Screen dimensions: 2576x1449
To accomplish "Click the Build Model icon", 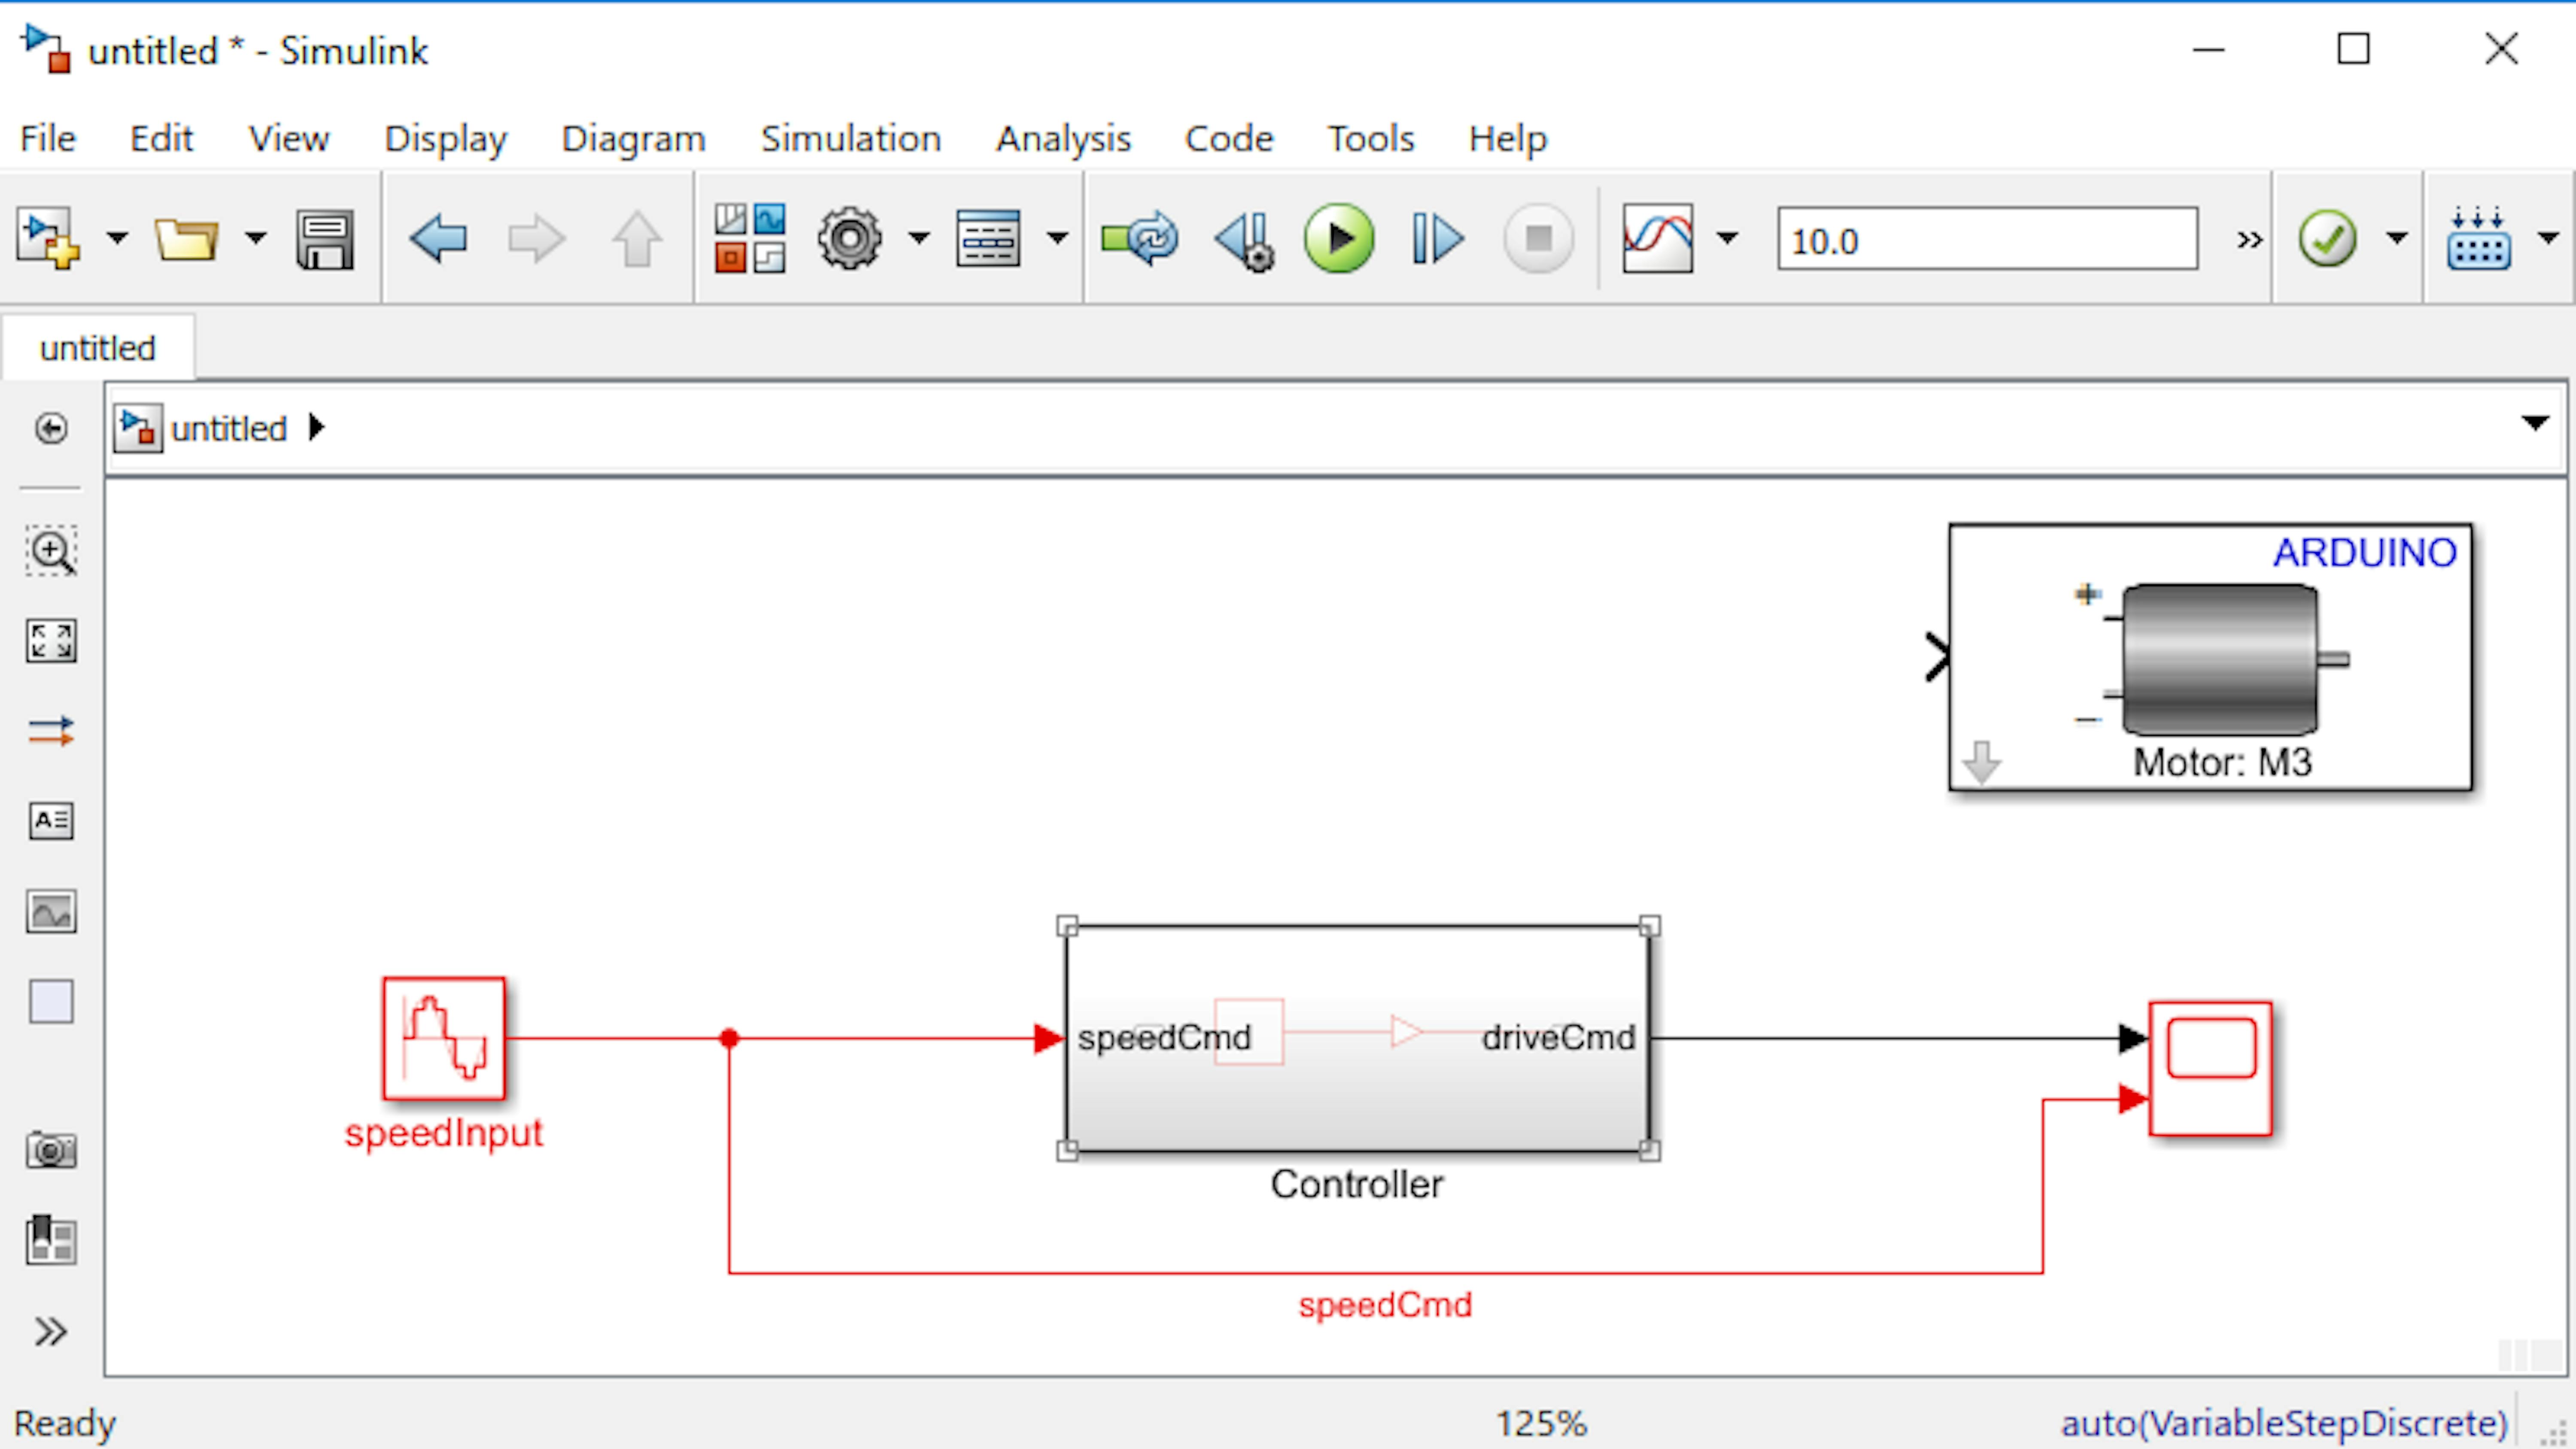I will 2478,239.
